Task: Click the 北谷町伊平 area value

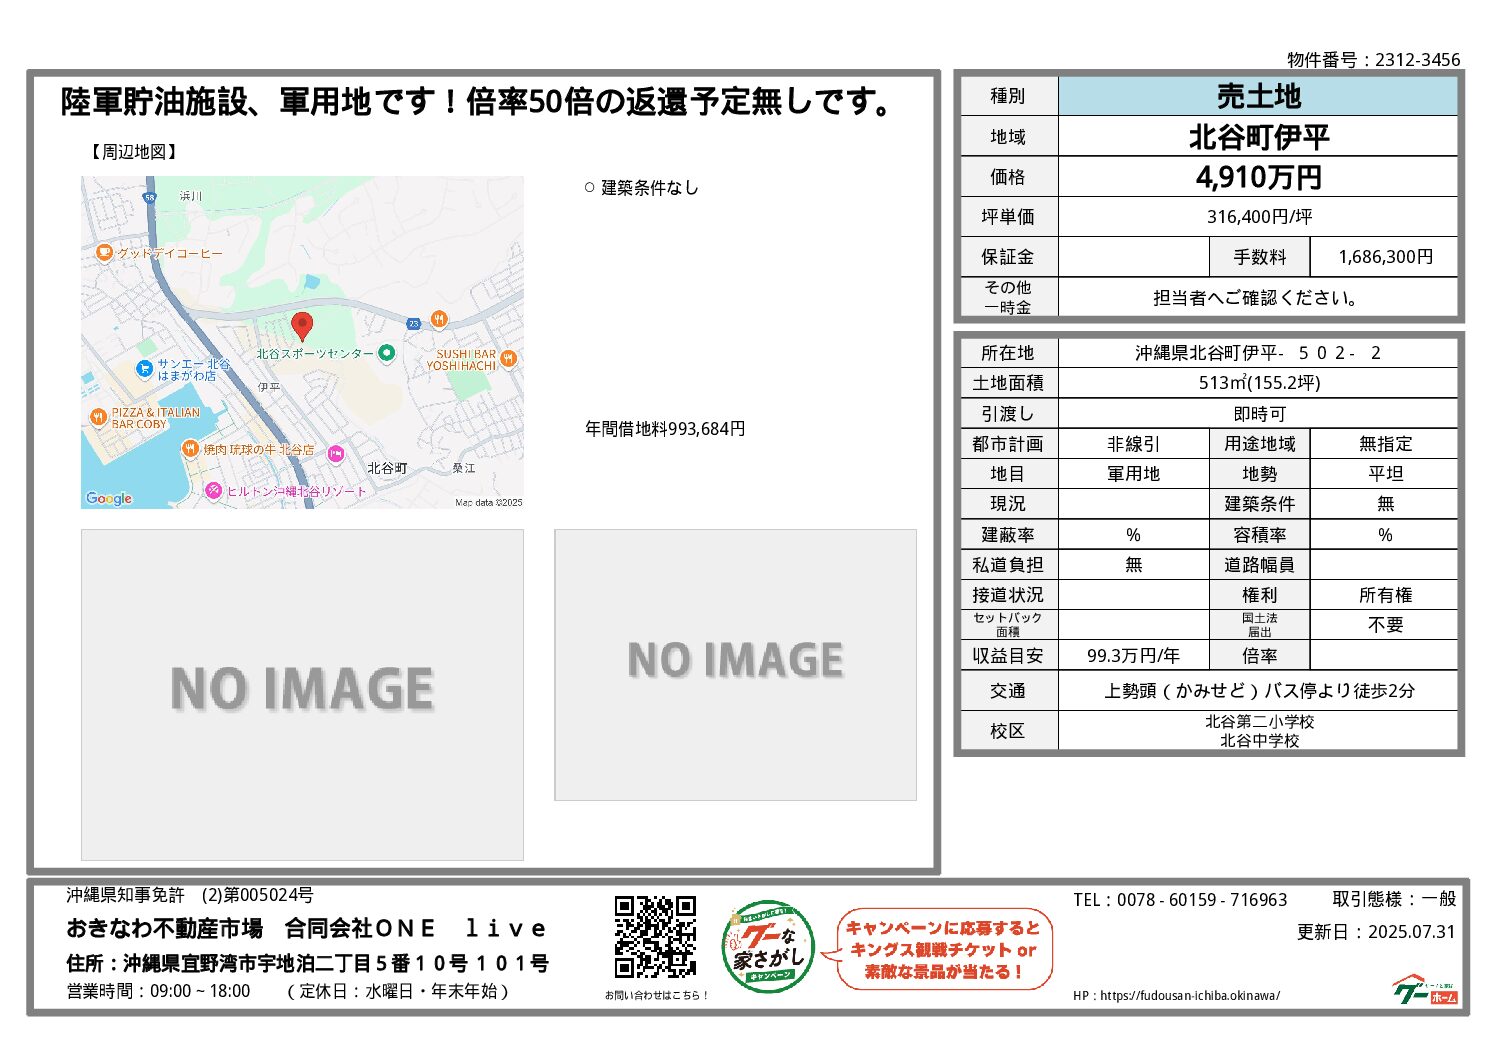Action: [1258, 137]
